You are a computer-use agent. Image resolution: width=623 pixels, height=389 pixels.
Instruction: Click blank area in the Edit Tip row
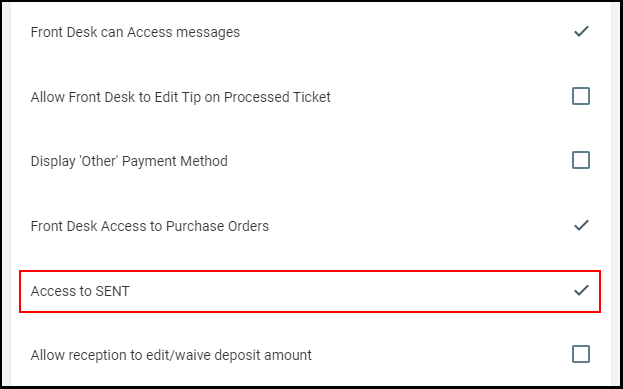click(449, 97)
